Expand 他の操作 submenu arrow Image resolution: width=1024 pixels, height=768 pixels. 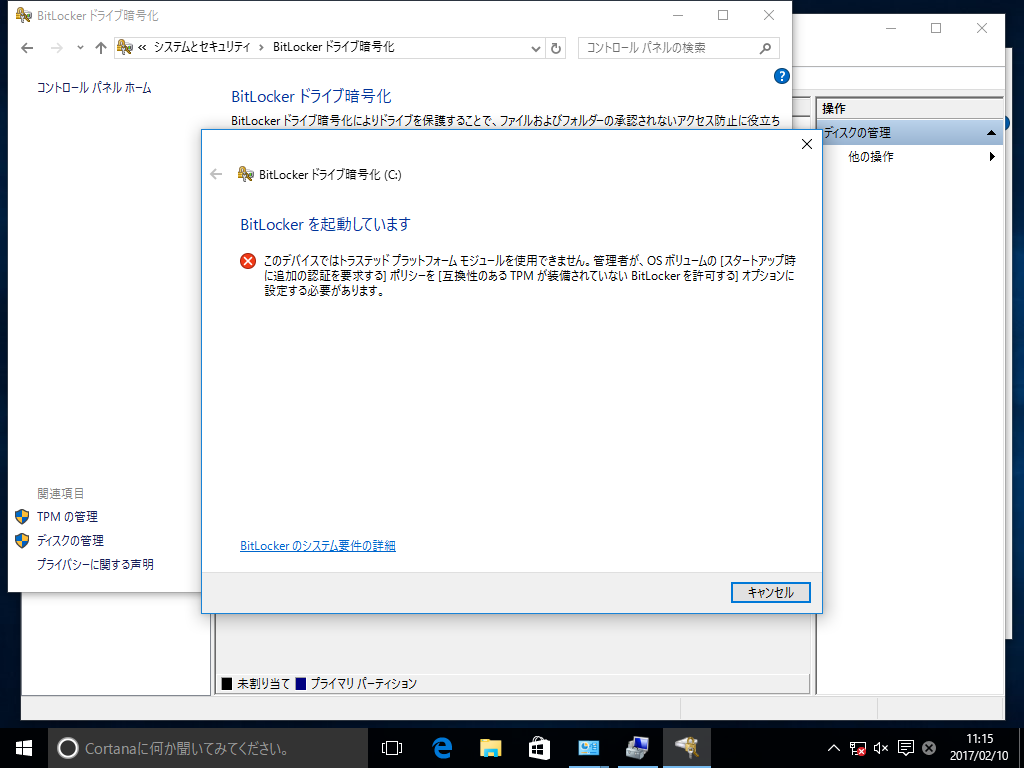tap(992, 157)
